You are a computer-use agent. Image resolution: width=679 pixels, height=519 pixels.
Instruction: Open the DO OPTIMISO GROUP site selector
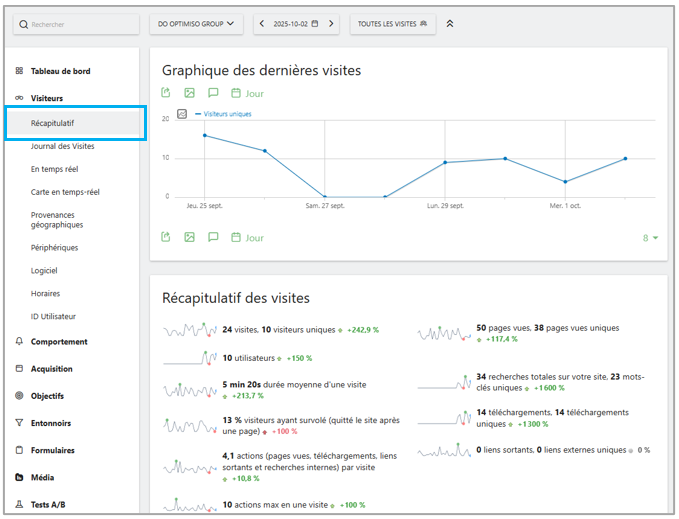pyautogui.click(x=196, y=24)
